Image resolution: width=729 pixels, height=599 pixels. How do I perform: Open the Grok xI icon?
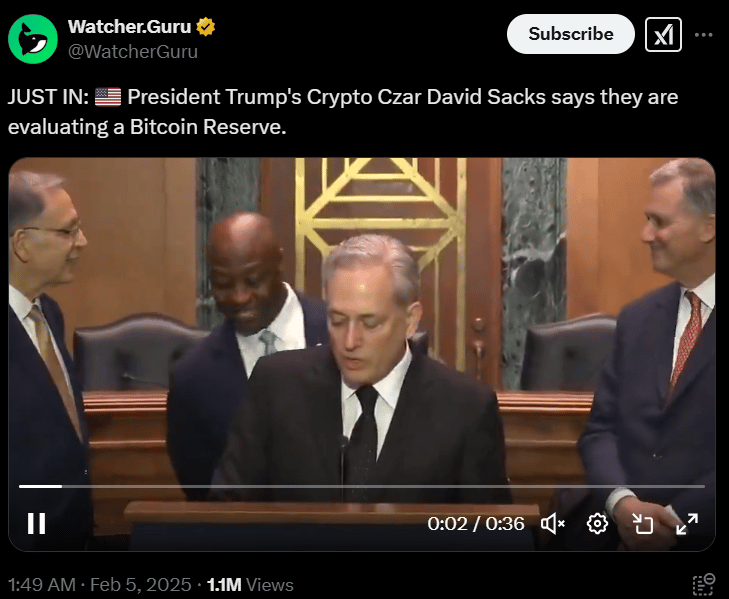663,34
